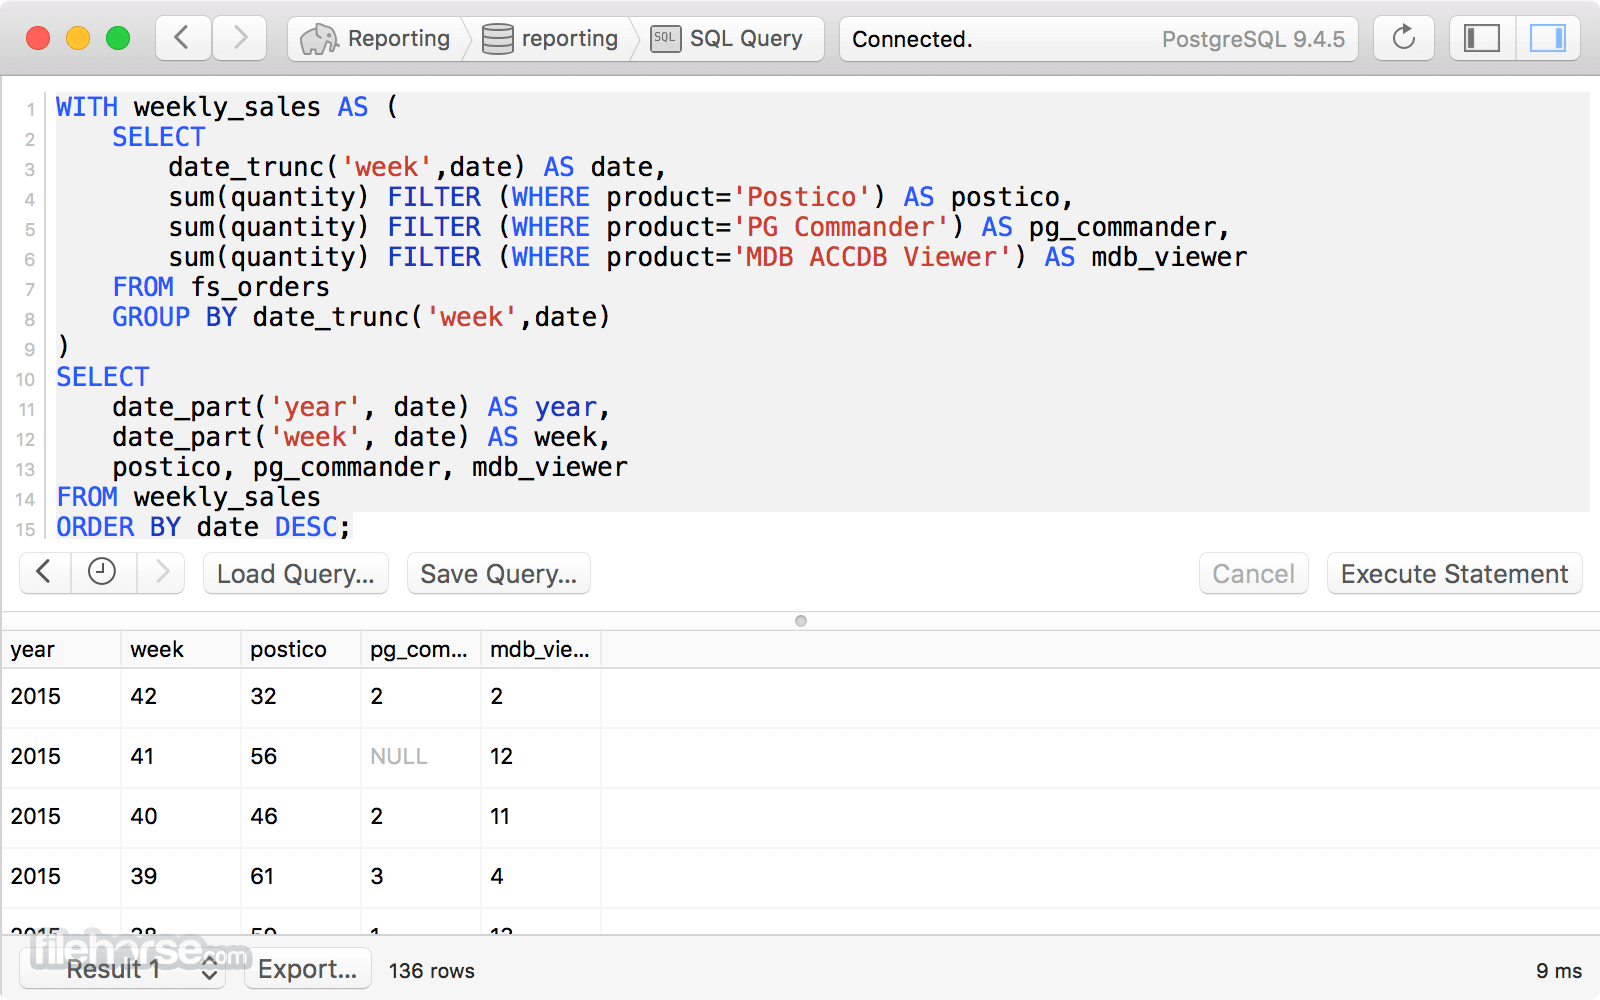The image size is (1600, 1000).
Task: Select the mdb_vie... column header
Action: (x=541, y=650)
